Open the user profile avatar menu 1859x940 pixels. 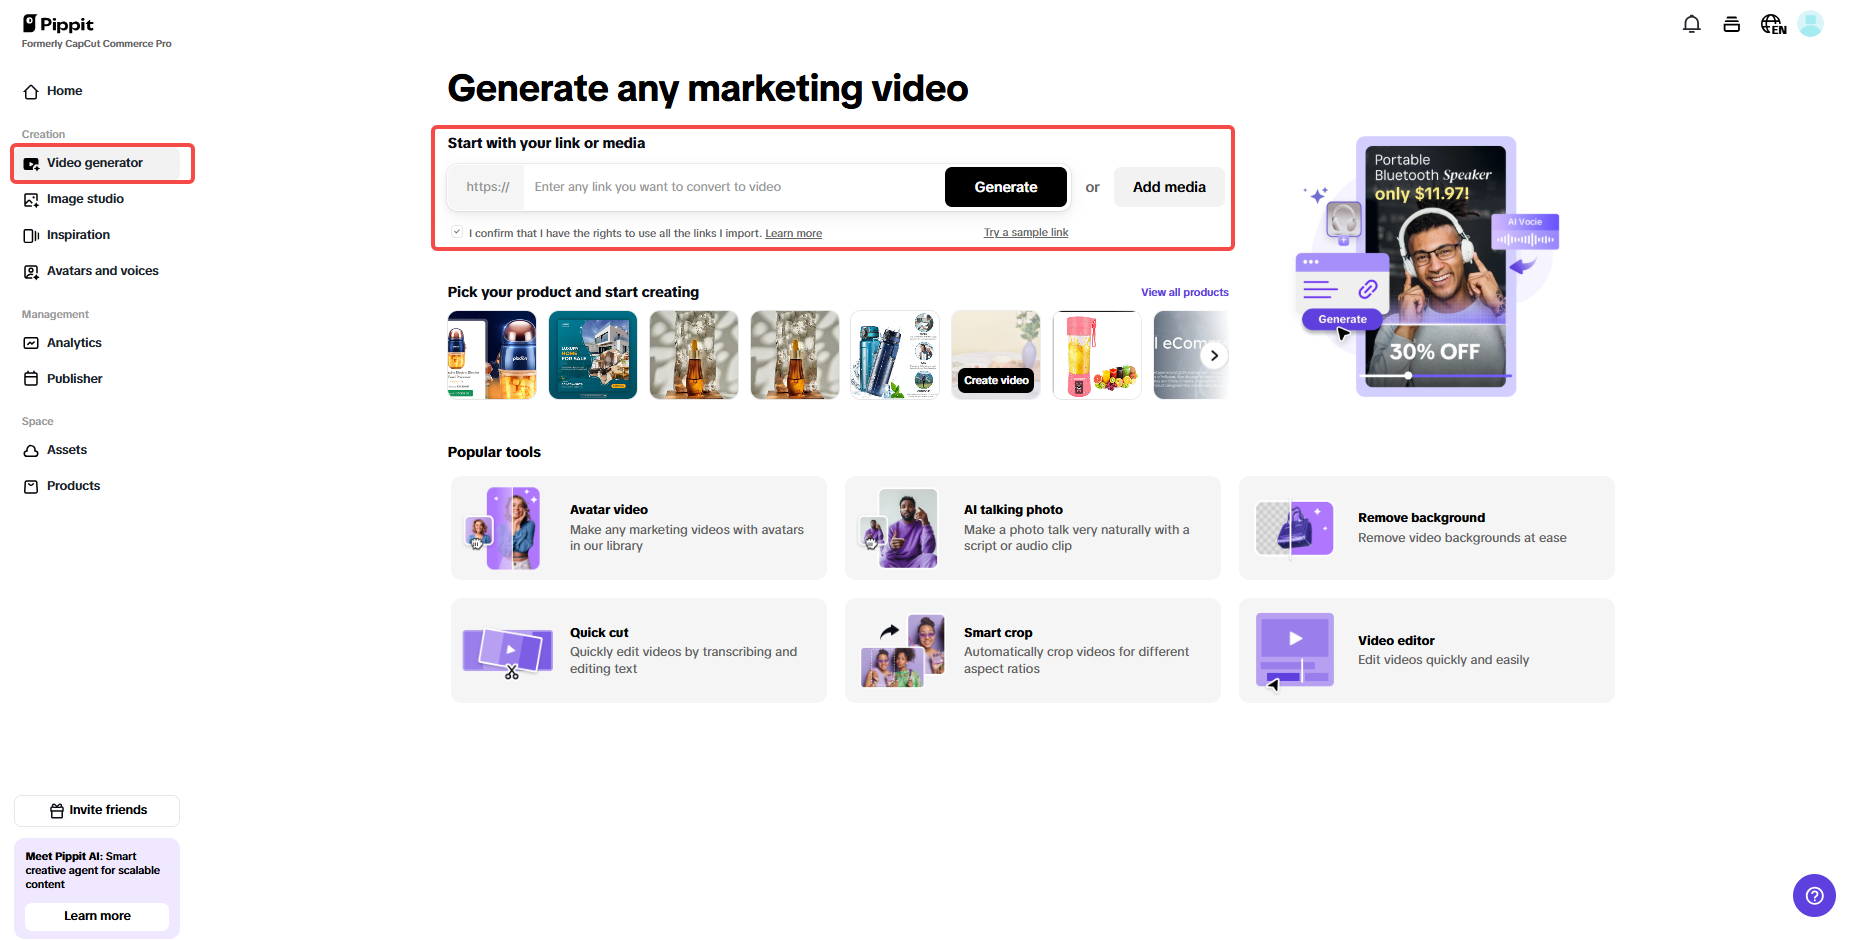(1810, 23)
